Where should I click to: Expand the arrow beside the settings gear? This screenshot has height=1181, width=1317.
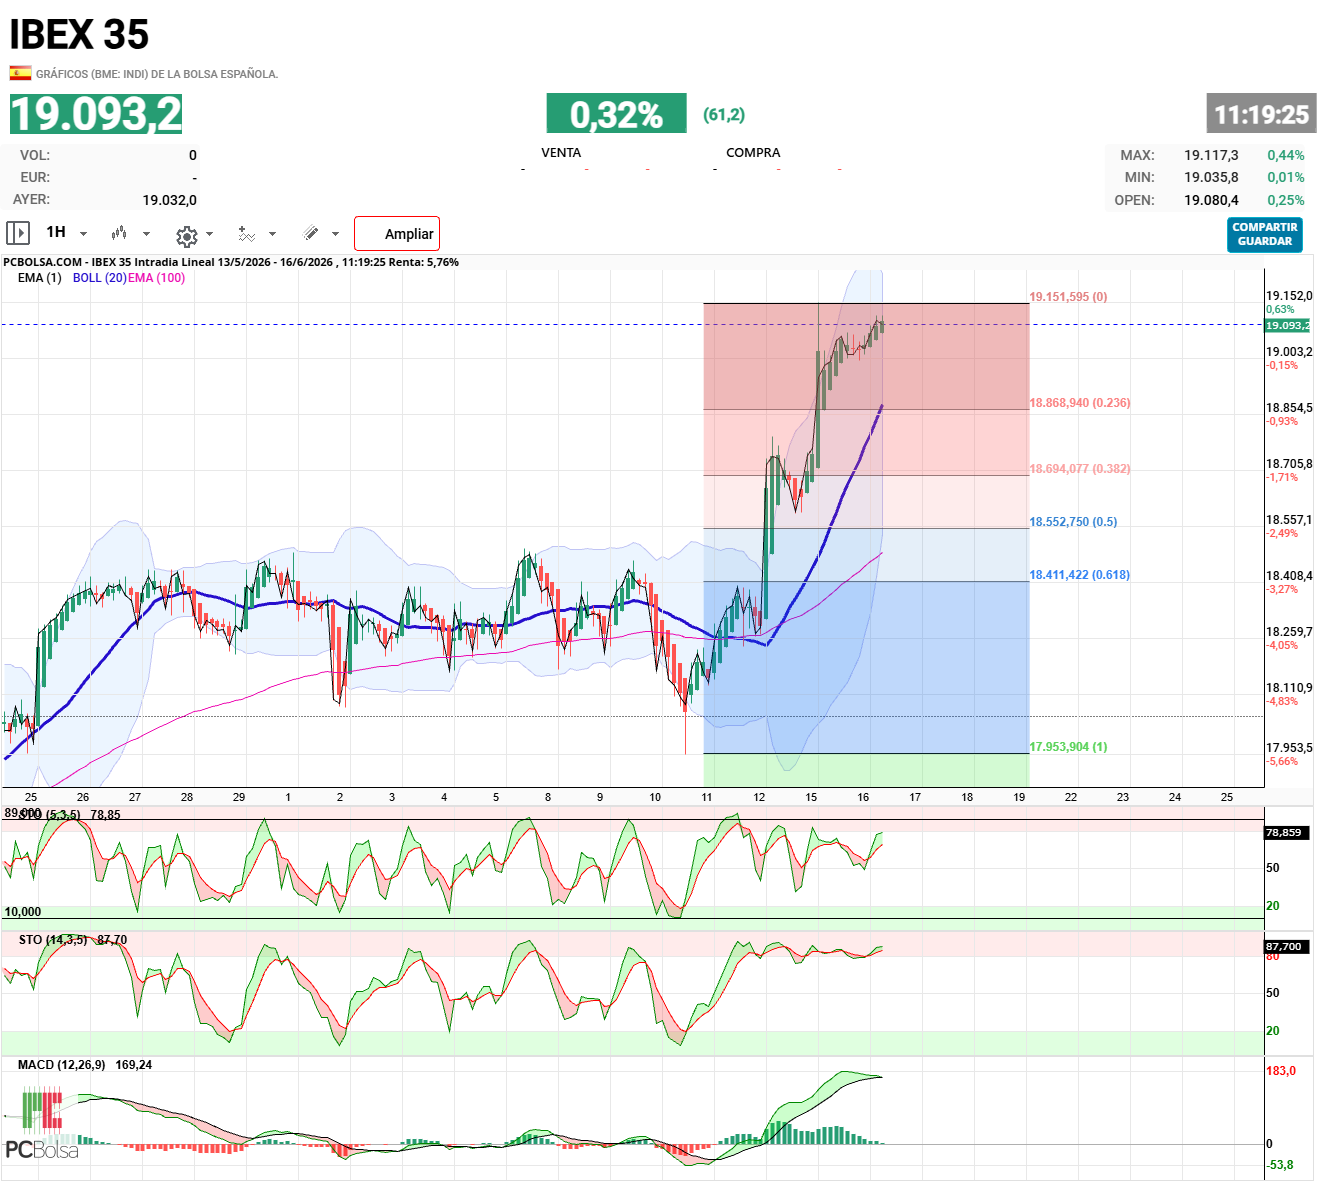click(209, 234)
